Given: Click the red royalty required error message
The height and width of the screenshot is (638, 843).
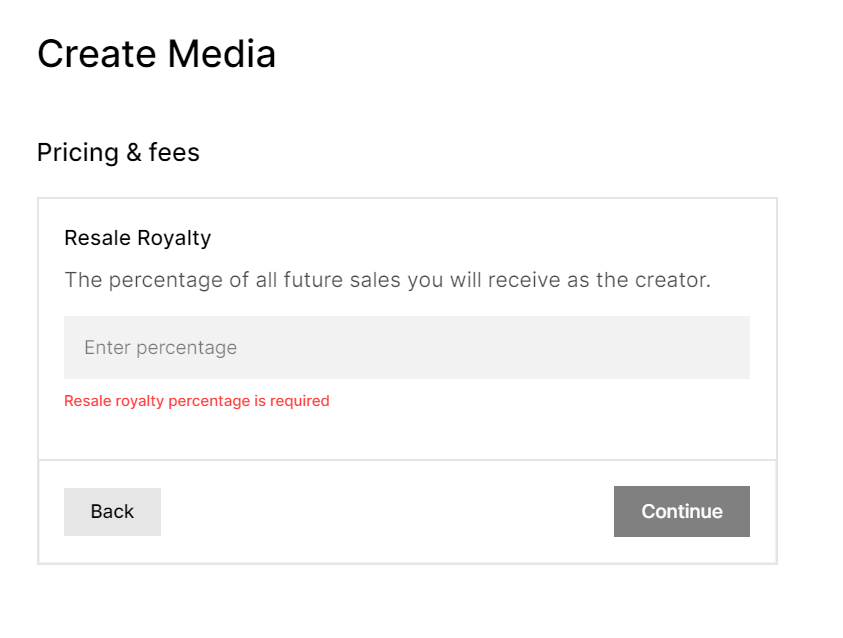Looking at the screenshot, I should coord(196,401).
